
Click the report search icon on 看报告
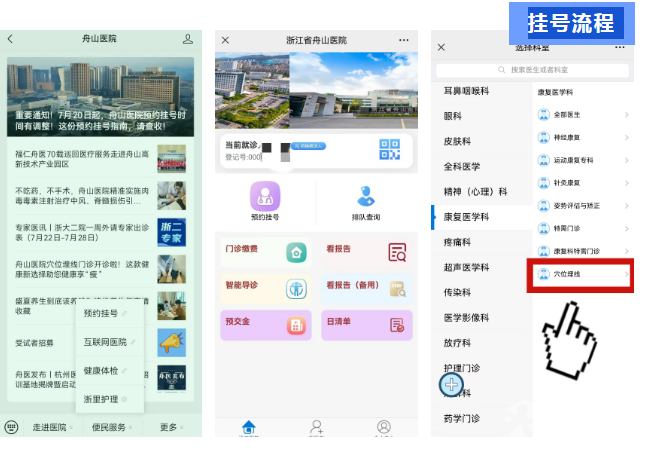(397, 252)
